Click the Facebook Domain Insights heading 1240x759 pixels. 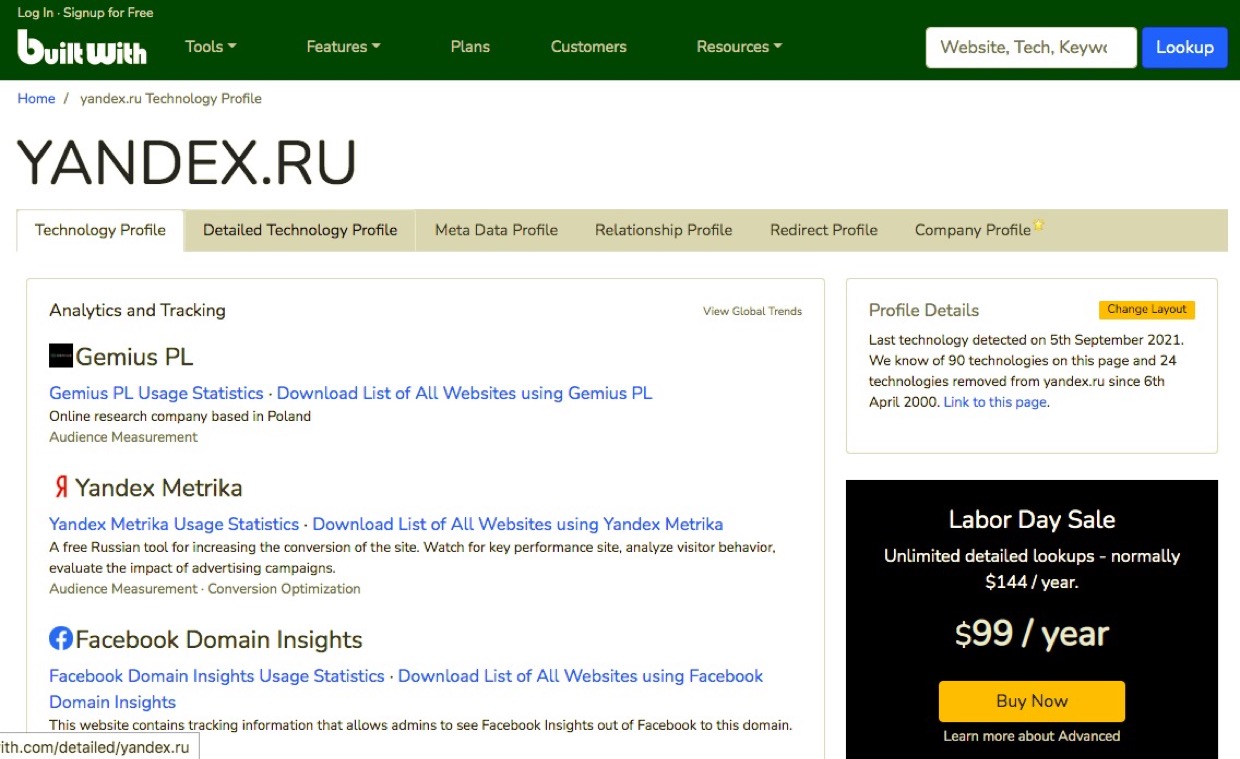219,640
